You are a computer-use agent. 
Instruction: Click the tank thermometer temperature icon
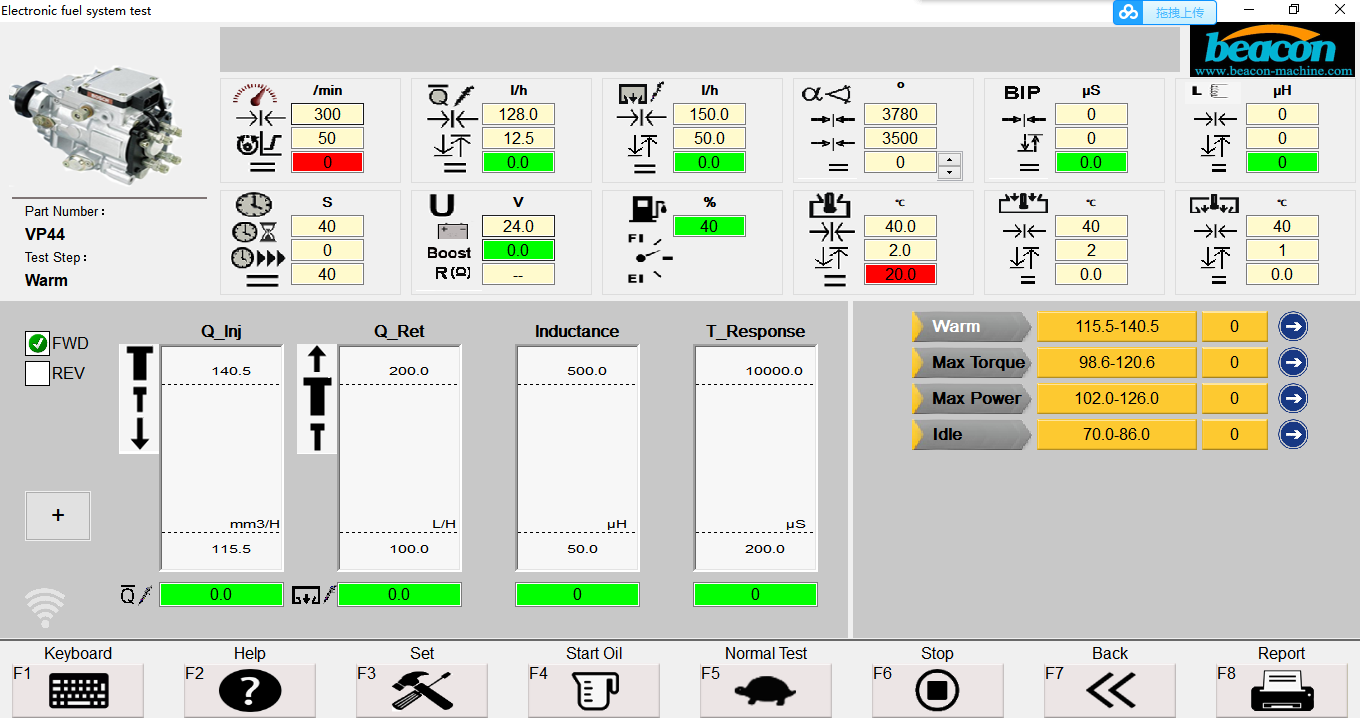tap(829, 205)
